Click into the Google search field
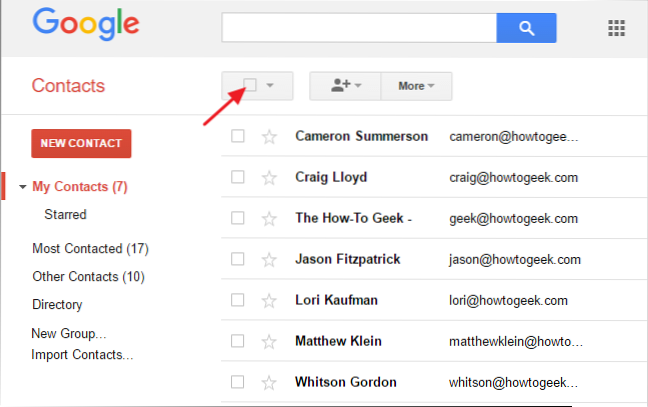The image size is (648, 407). pyautogui.click(x=359, y=28)
